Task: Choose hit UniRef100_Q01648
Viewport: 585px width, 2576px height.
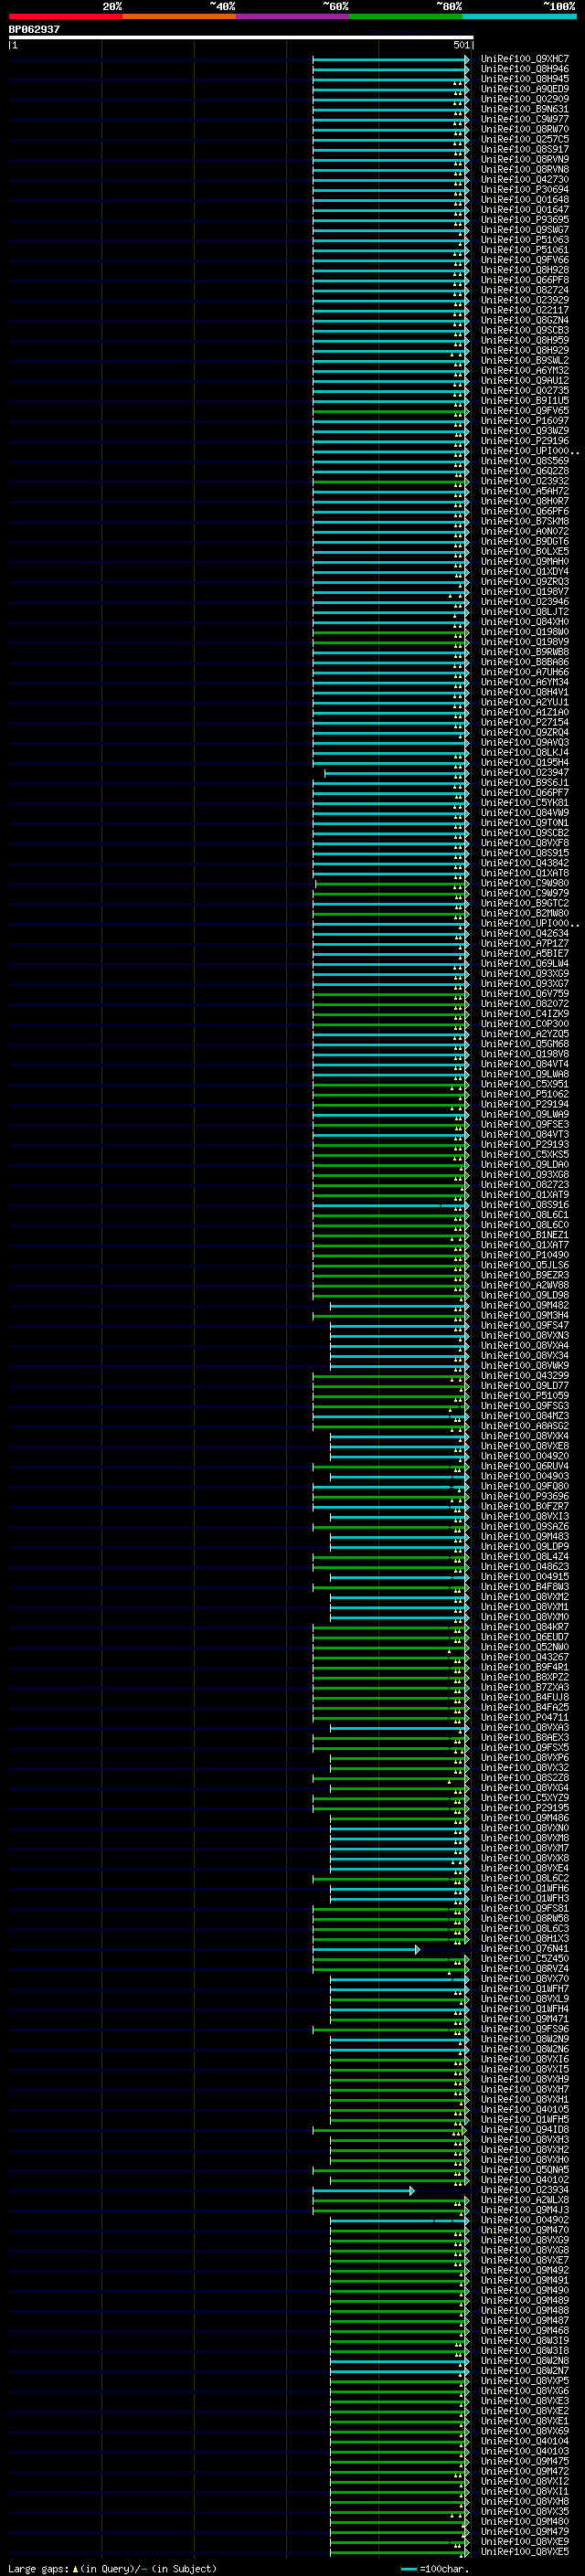Action: point(525,200)
